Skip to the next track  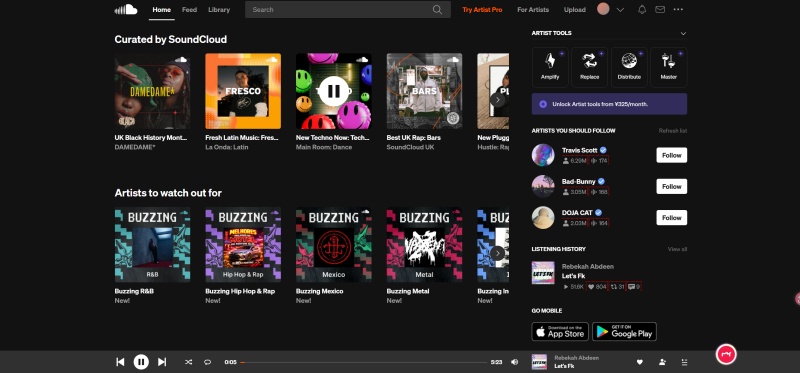pyautogui.click(x=162, y=362)
